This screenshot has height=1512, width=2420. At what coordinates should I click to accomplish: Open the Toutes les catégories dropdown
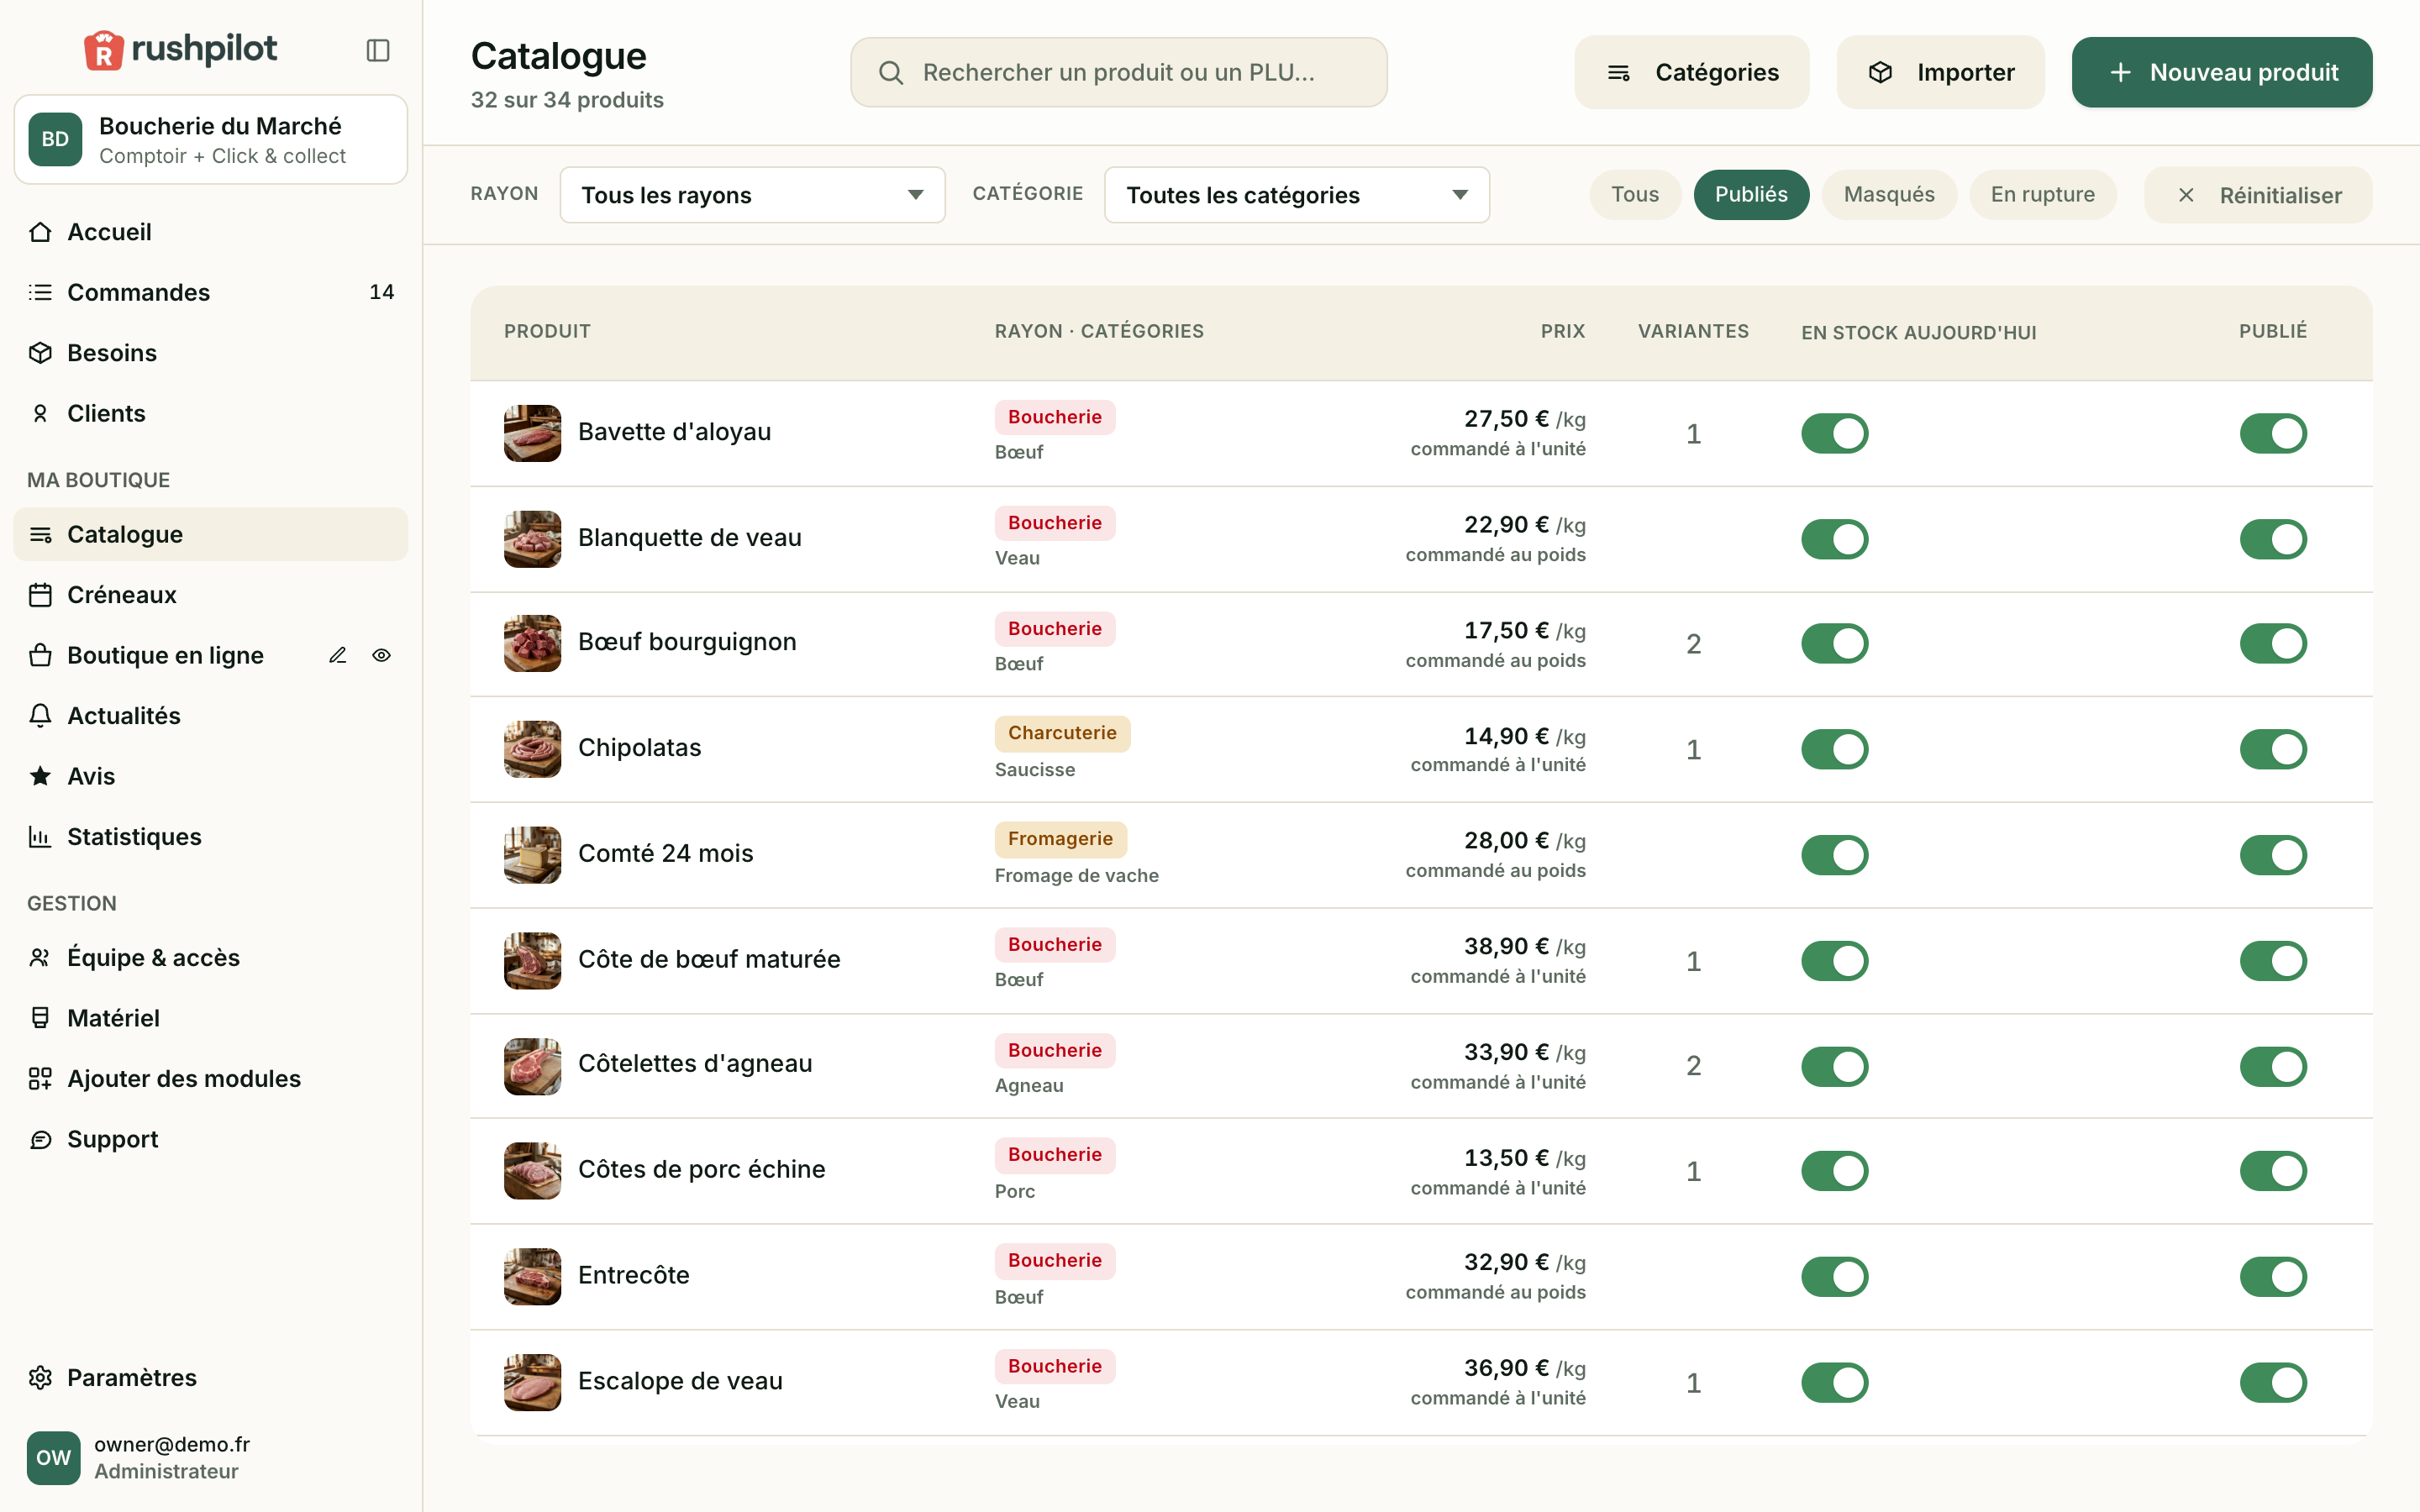click(1296, 195)
